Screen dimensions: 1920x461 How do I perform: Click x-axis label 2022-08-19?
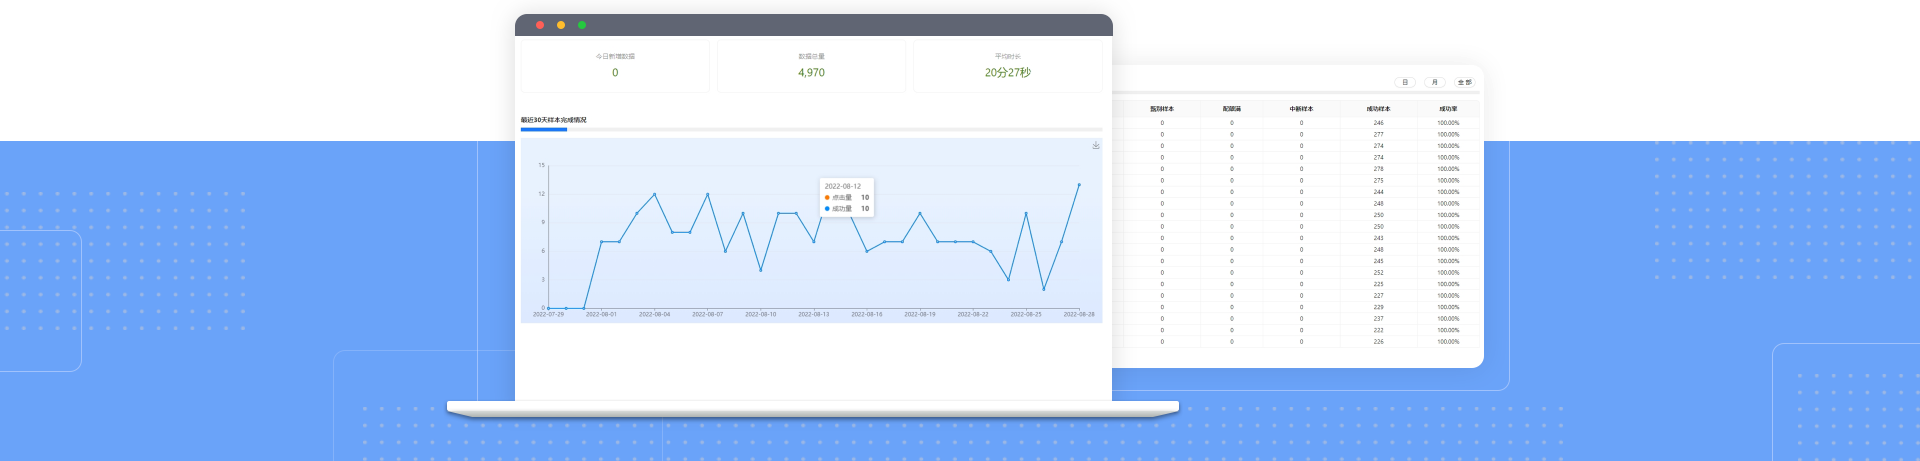920,314
